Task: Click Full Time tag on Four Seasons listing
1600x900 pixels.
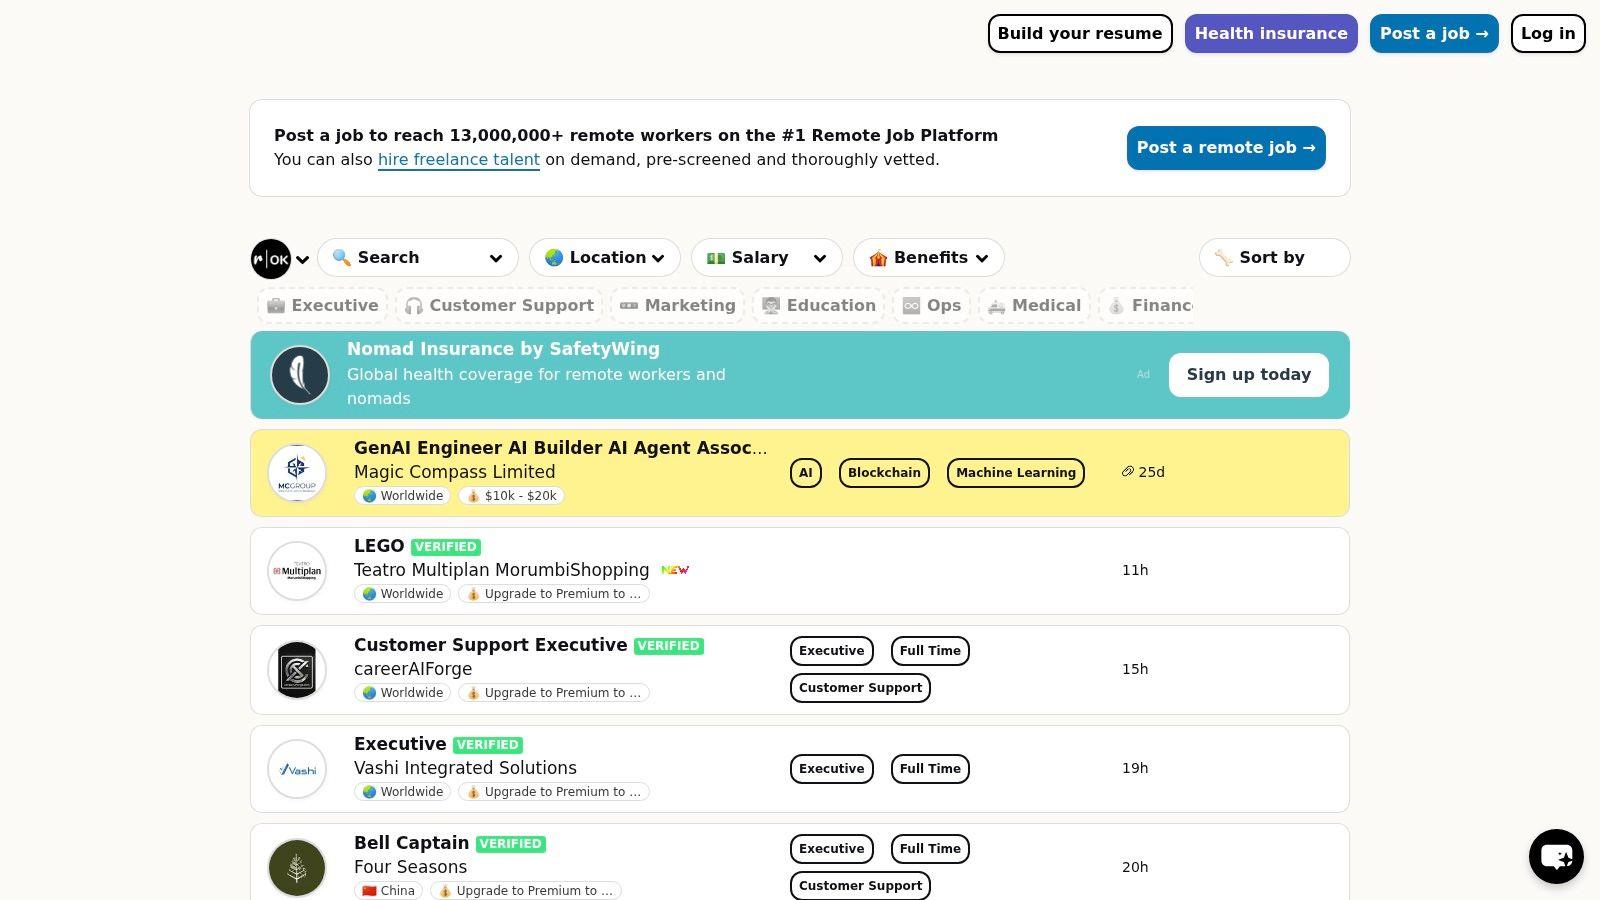Action: [x=930, y=849]
